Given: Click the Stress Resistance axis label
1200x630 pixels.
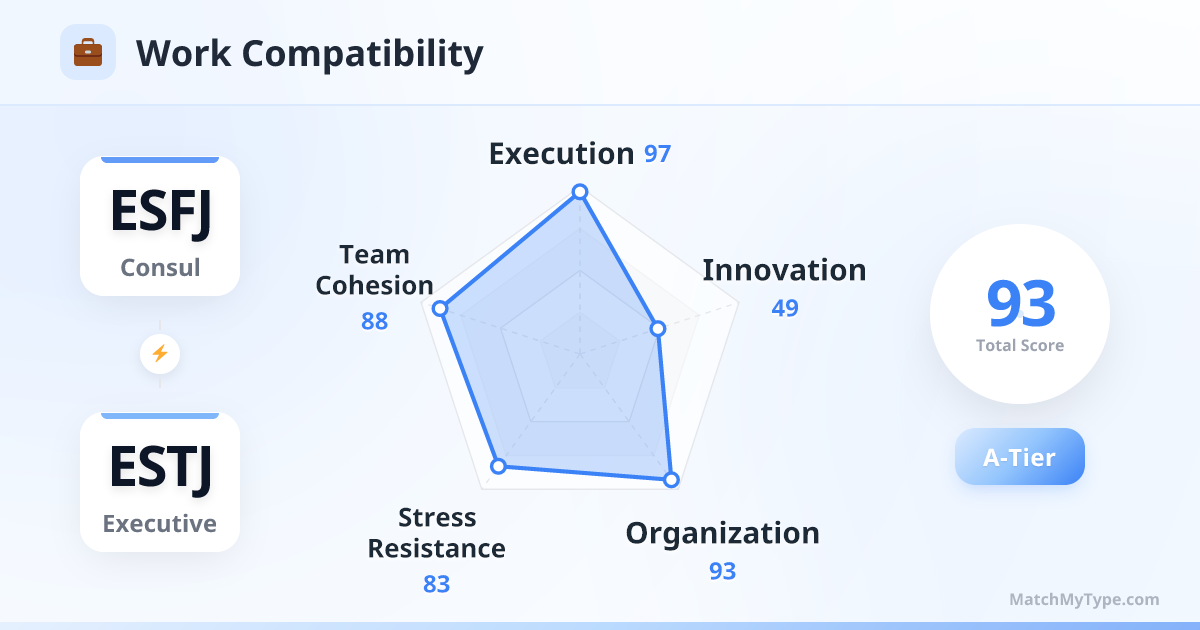Looking at the screenshot, I should coord(437,533).
